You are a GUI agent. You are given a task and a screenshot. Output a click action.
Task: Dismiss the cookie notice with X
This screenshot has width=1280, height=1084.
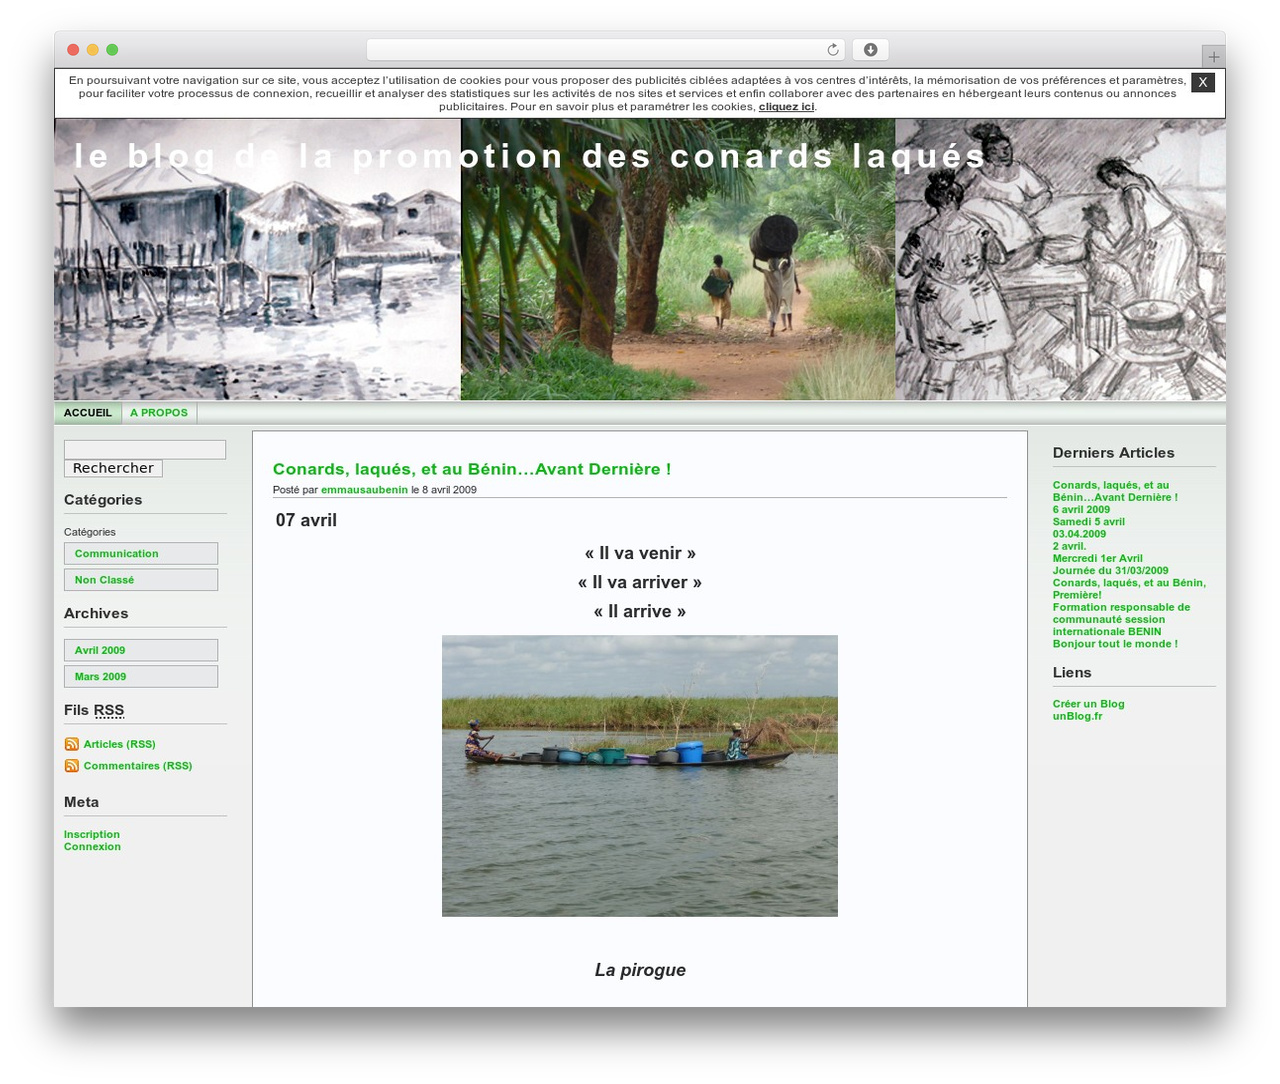tap(1203, 83)
